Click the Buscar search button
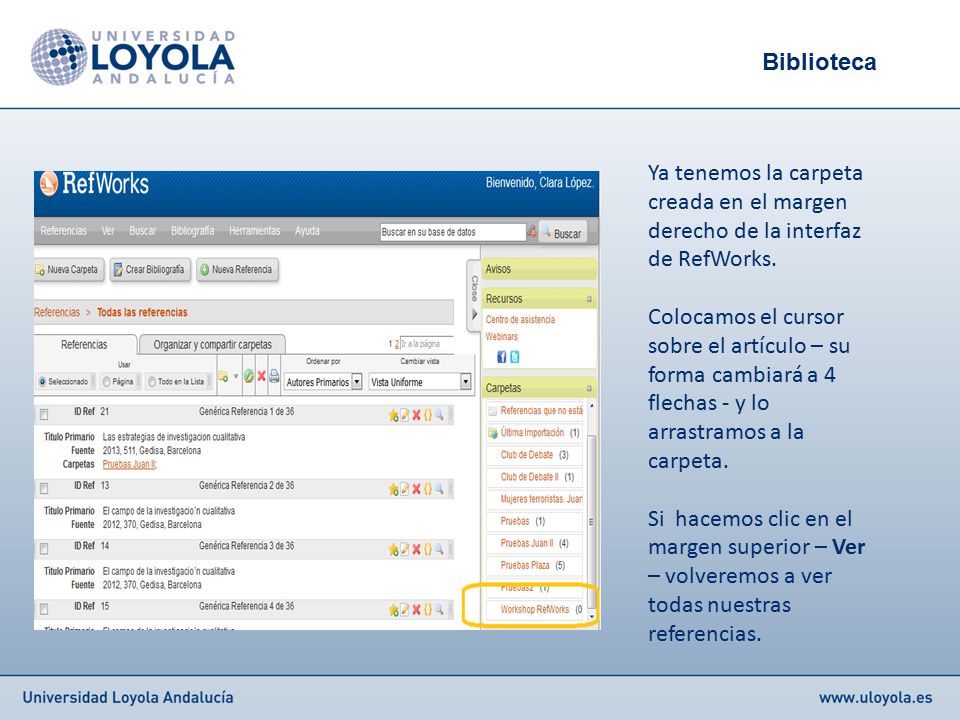The width and height of the screenshot is (960, 720). 563,233
